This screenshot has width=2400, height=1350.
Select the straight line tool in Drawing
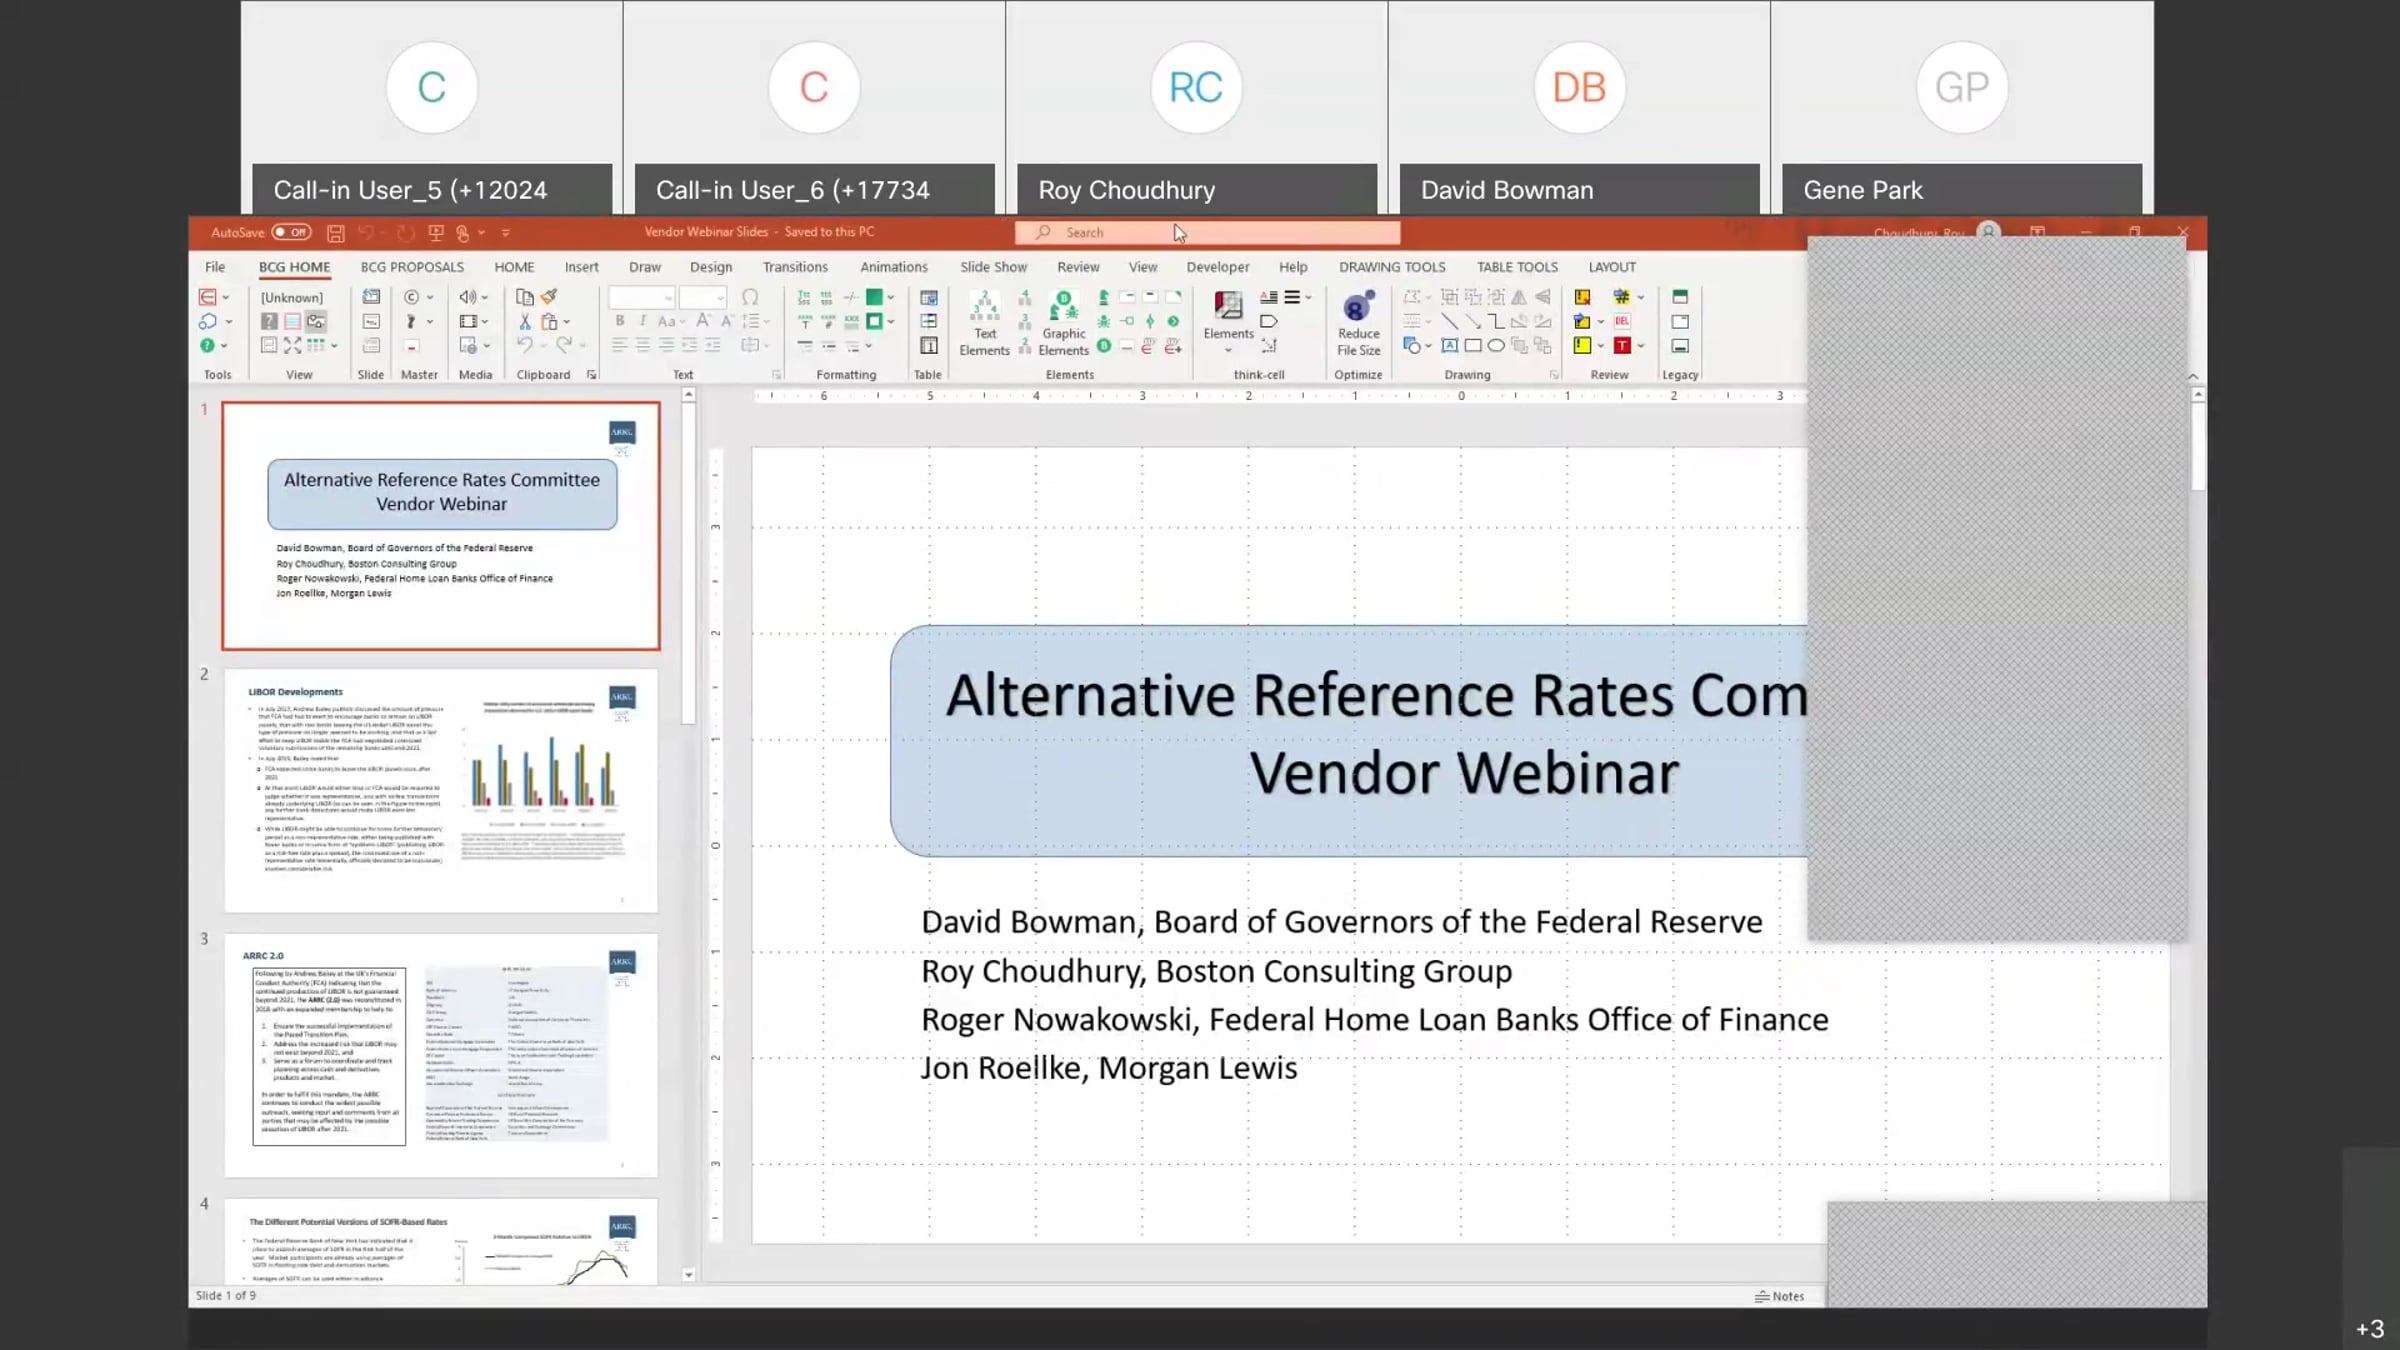coord(1449,322)
